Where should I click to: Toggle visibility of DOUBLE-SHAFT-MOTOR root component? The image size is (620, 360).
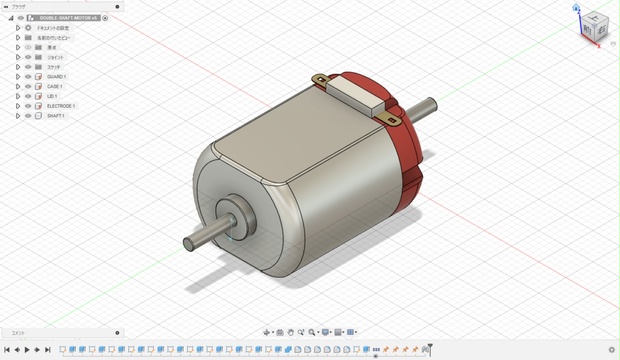click(x=21, y=18)
